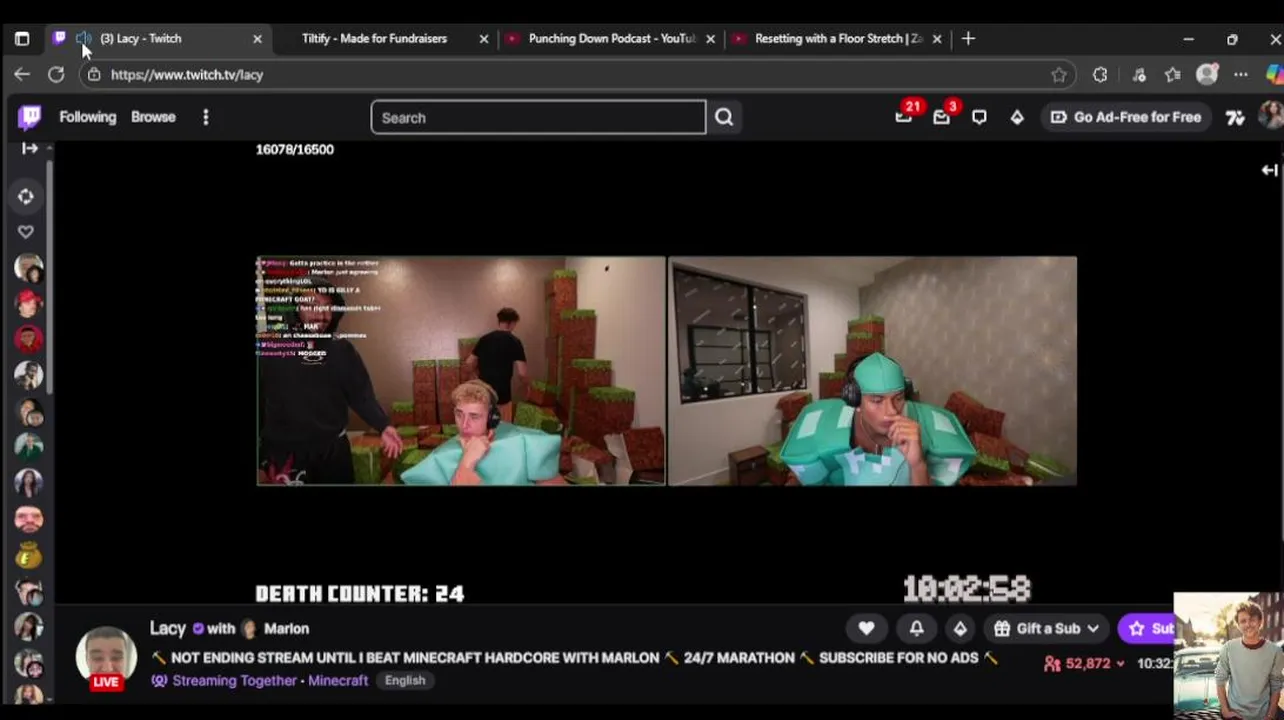Click the right stream camera view

873,371
